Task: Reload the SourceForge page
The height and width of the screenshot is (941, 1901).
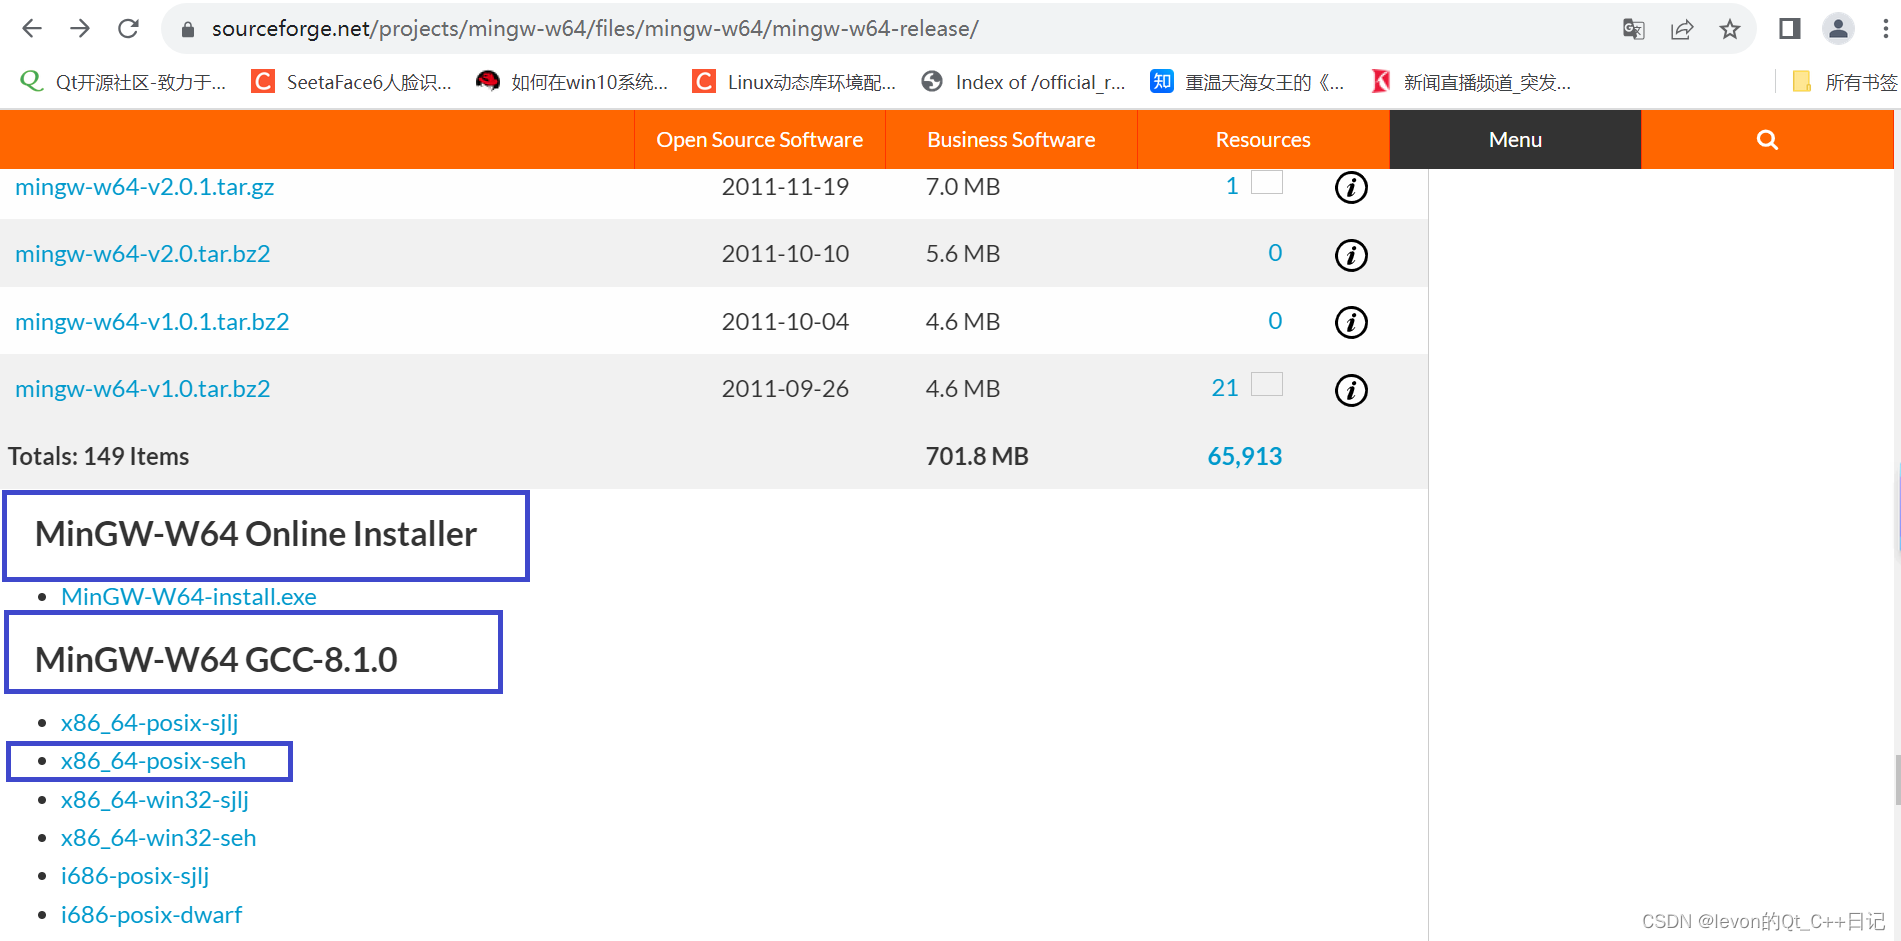Action: [x=128, y=28]
